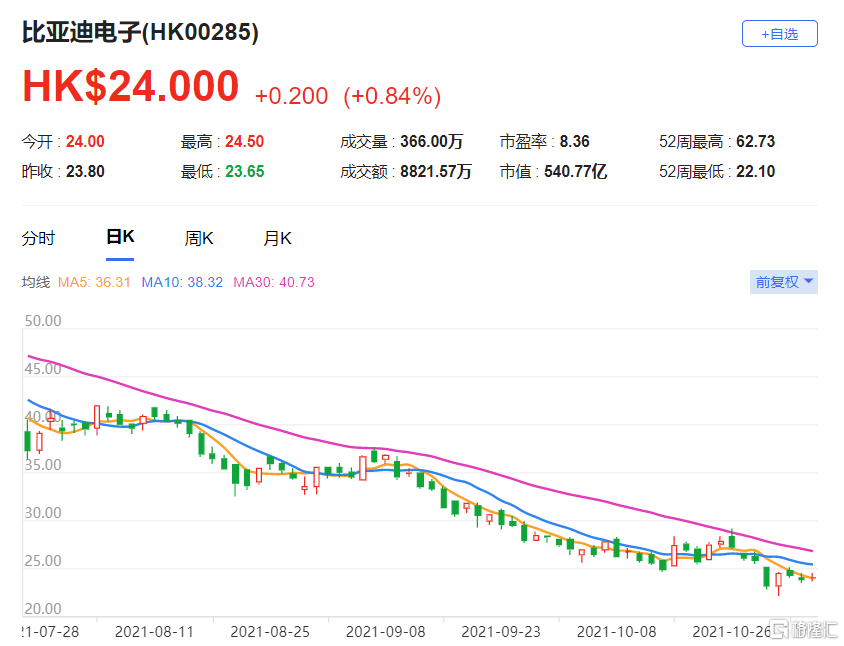The height and width of the screenshot is (646, 844).
Task: Click the 2021-09-08 date axis label
Action: tap(385, 631)
